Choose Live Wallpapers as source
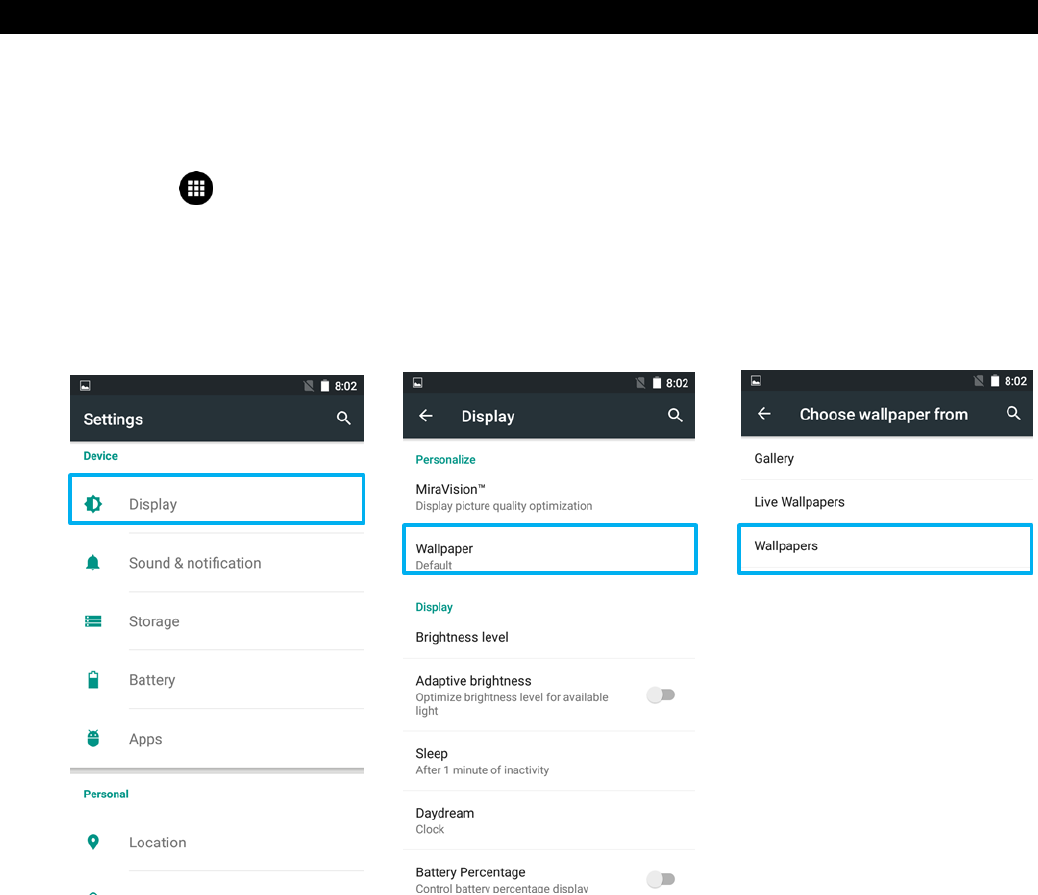The width and height of the screenshot is (1038, 895). point(886,502)
